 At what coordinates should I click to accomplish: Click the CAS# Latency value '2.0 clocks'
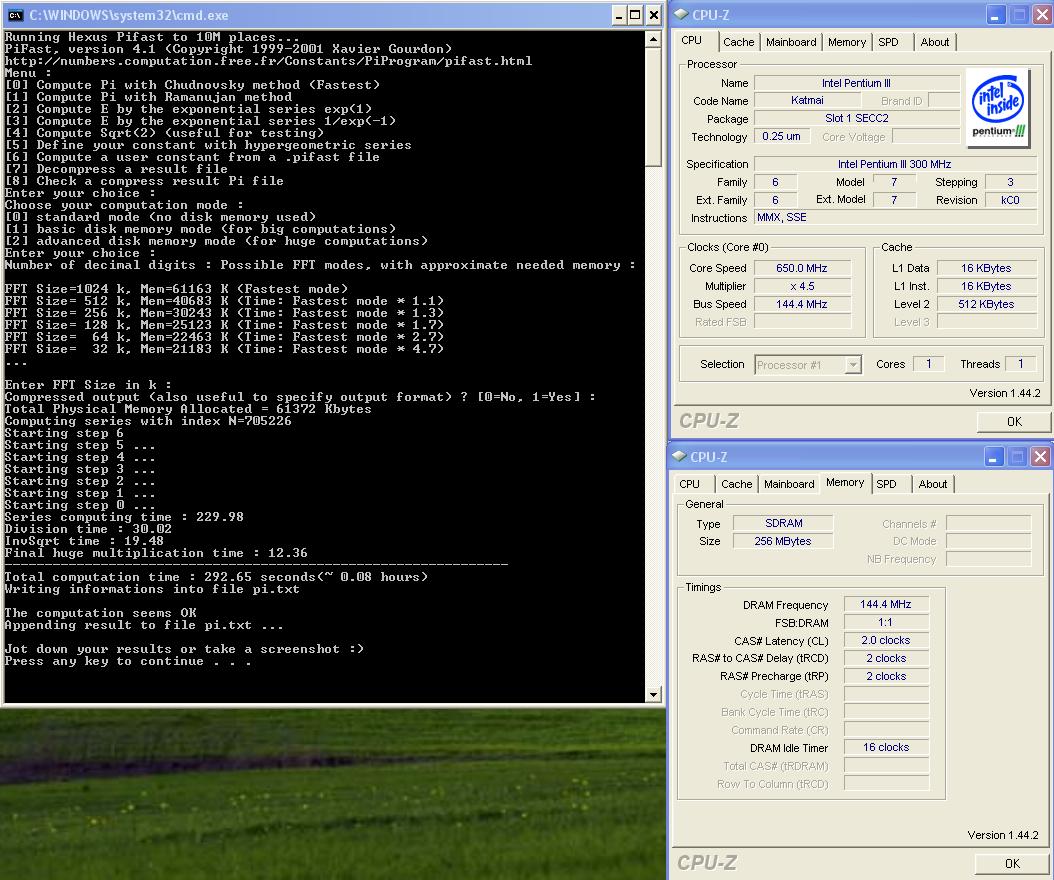[886, 641]
